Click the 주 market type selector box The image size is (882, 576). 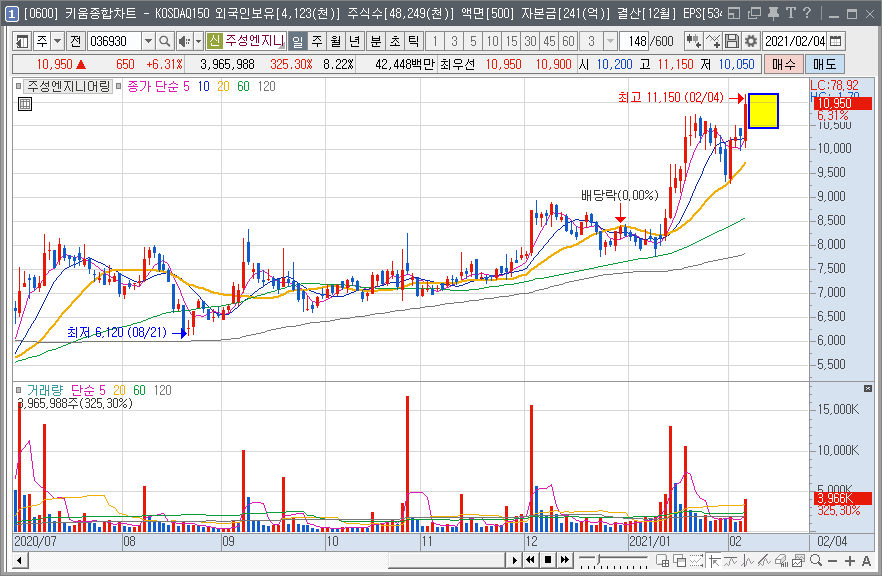pyautogui.click(x=42, y=41)
